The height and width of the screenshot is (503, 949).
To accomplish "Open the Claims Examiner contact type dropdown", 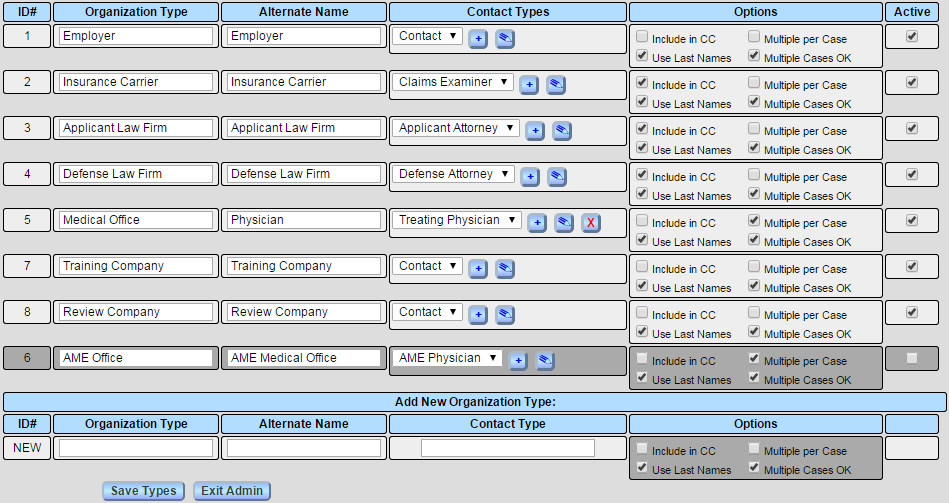I will point(452,82).
